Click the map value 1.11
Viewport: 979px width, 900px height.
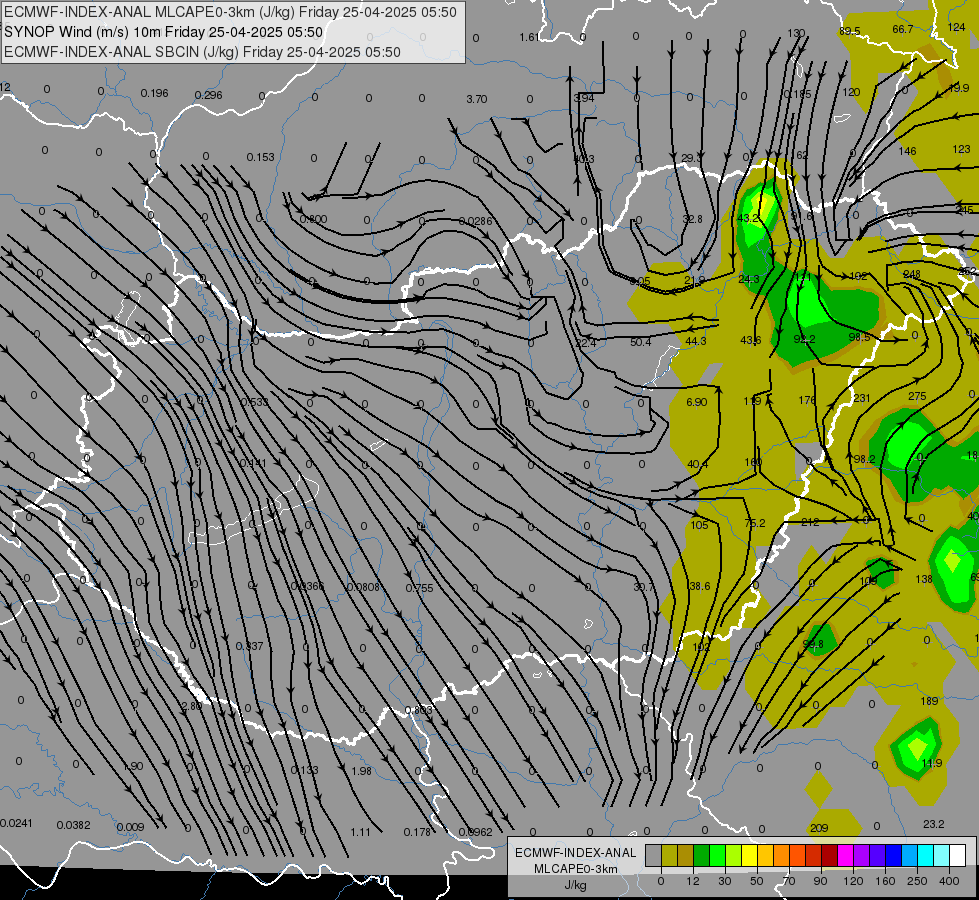[x=360, y=832]
